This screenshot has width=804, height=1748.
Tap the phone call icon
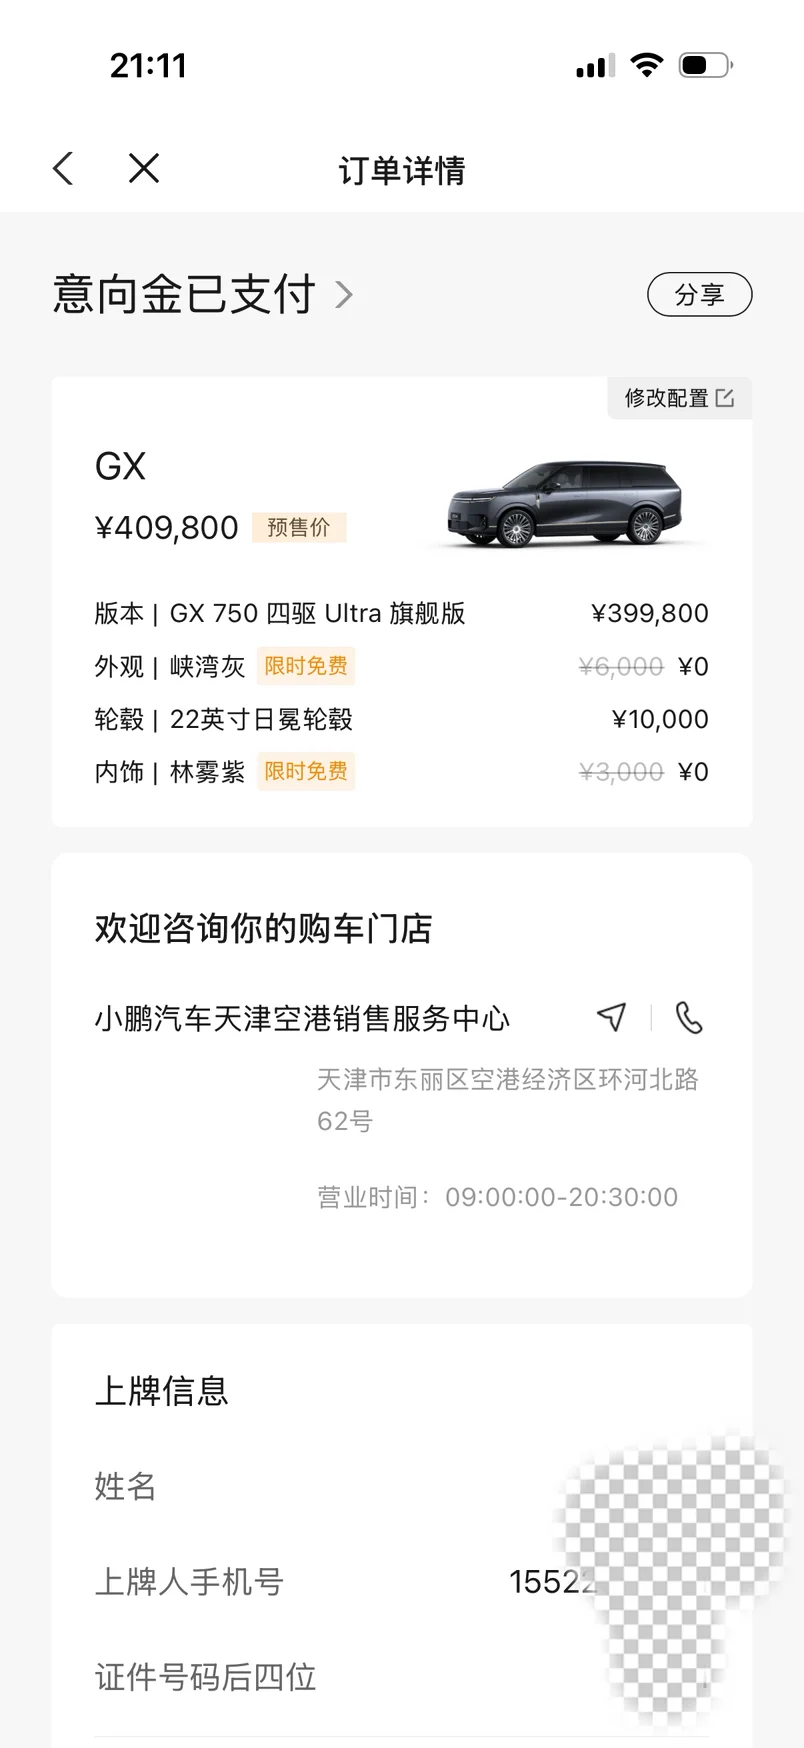pyautogui.click(x=689, y=1017)
